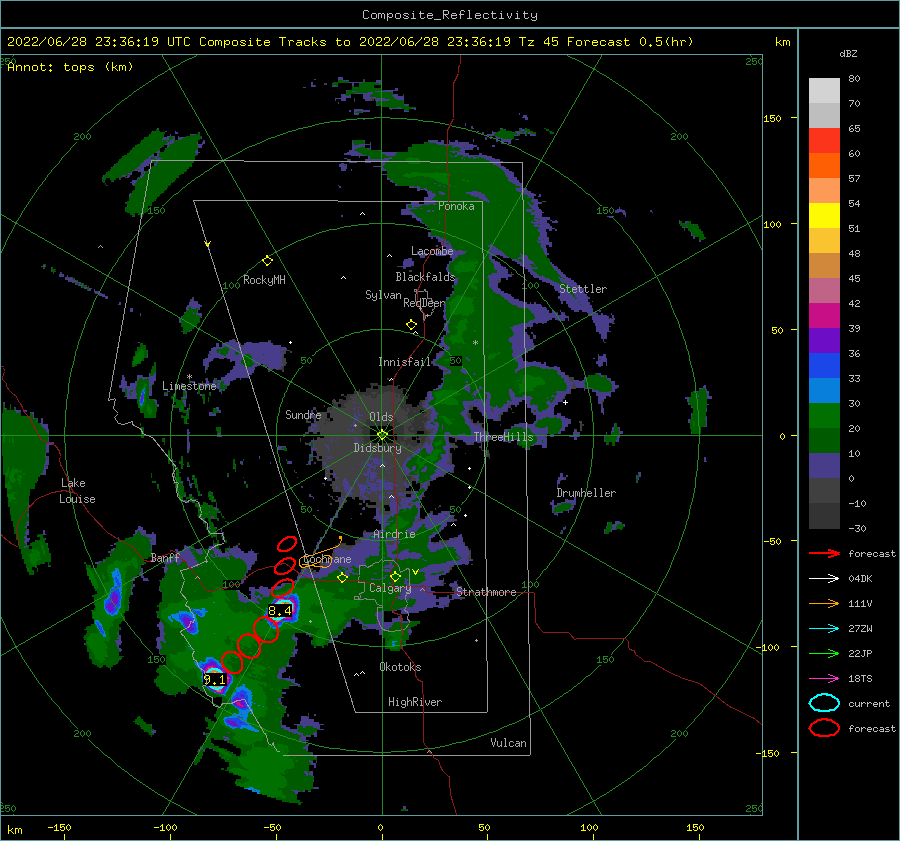Click the Okotoks label
The image size is (900, 841).
tap(400, 667)
